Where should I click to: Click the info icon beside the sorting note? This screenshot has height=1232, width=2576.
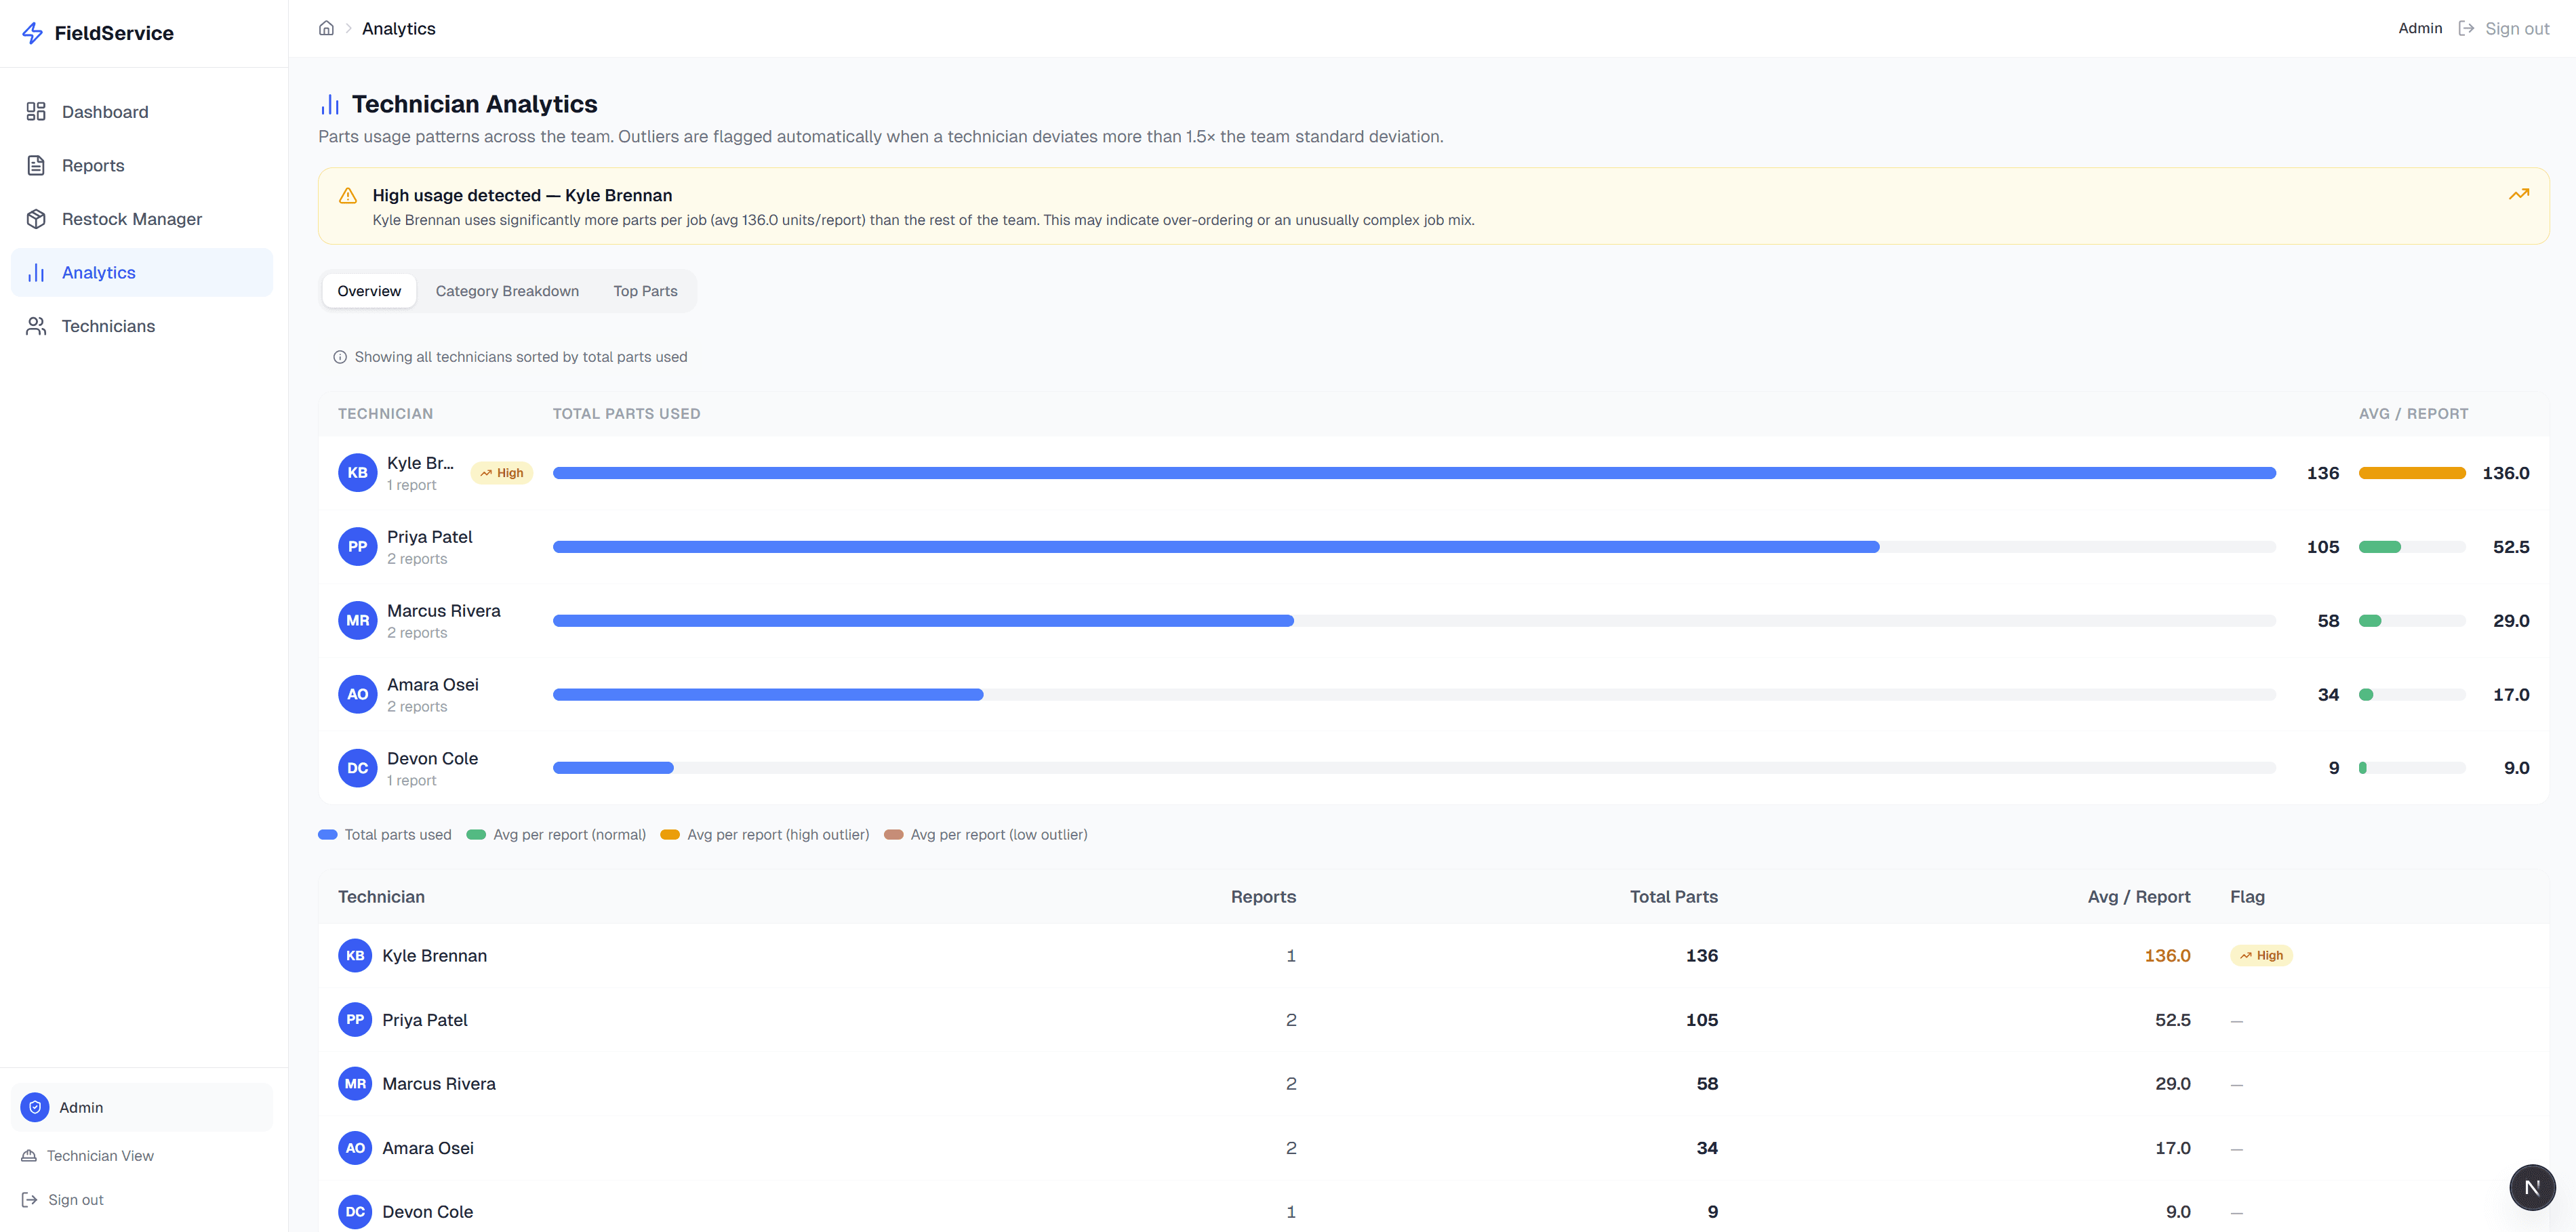pyautogui.click(x=340, y=357)
